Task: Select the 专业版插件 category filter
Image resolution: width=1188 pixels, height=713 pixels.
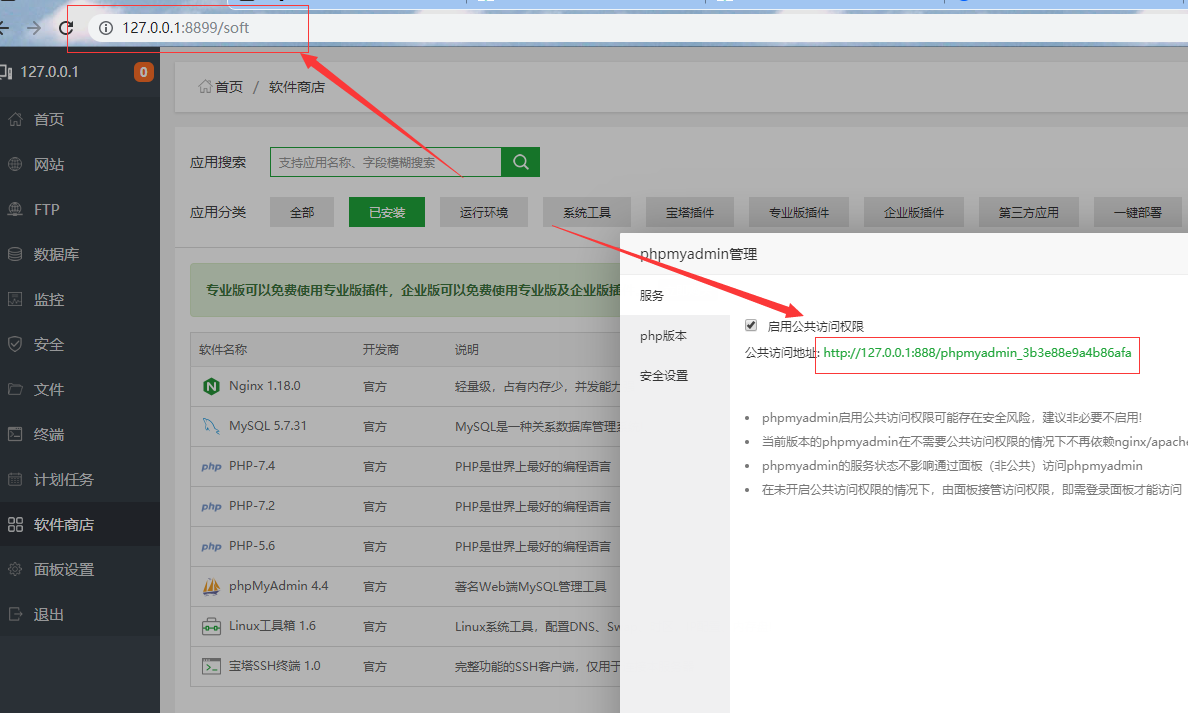Action: [x=799, y=212]
